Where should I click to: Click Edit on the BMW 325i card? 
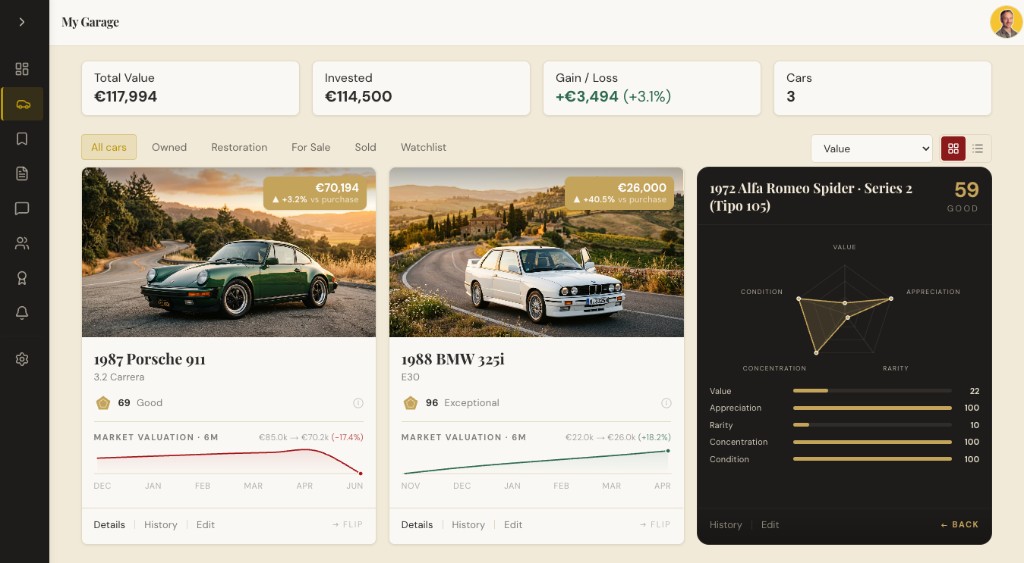513,524
